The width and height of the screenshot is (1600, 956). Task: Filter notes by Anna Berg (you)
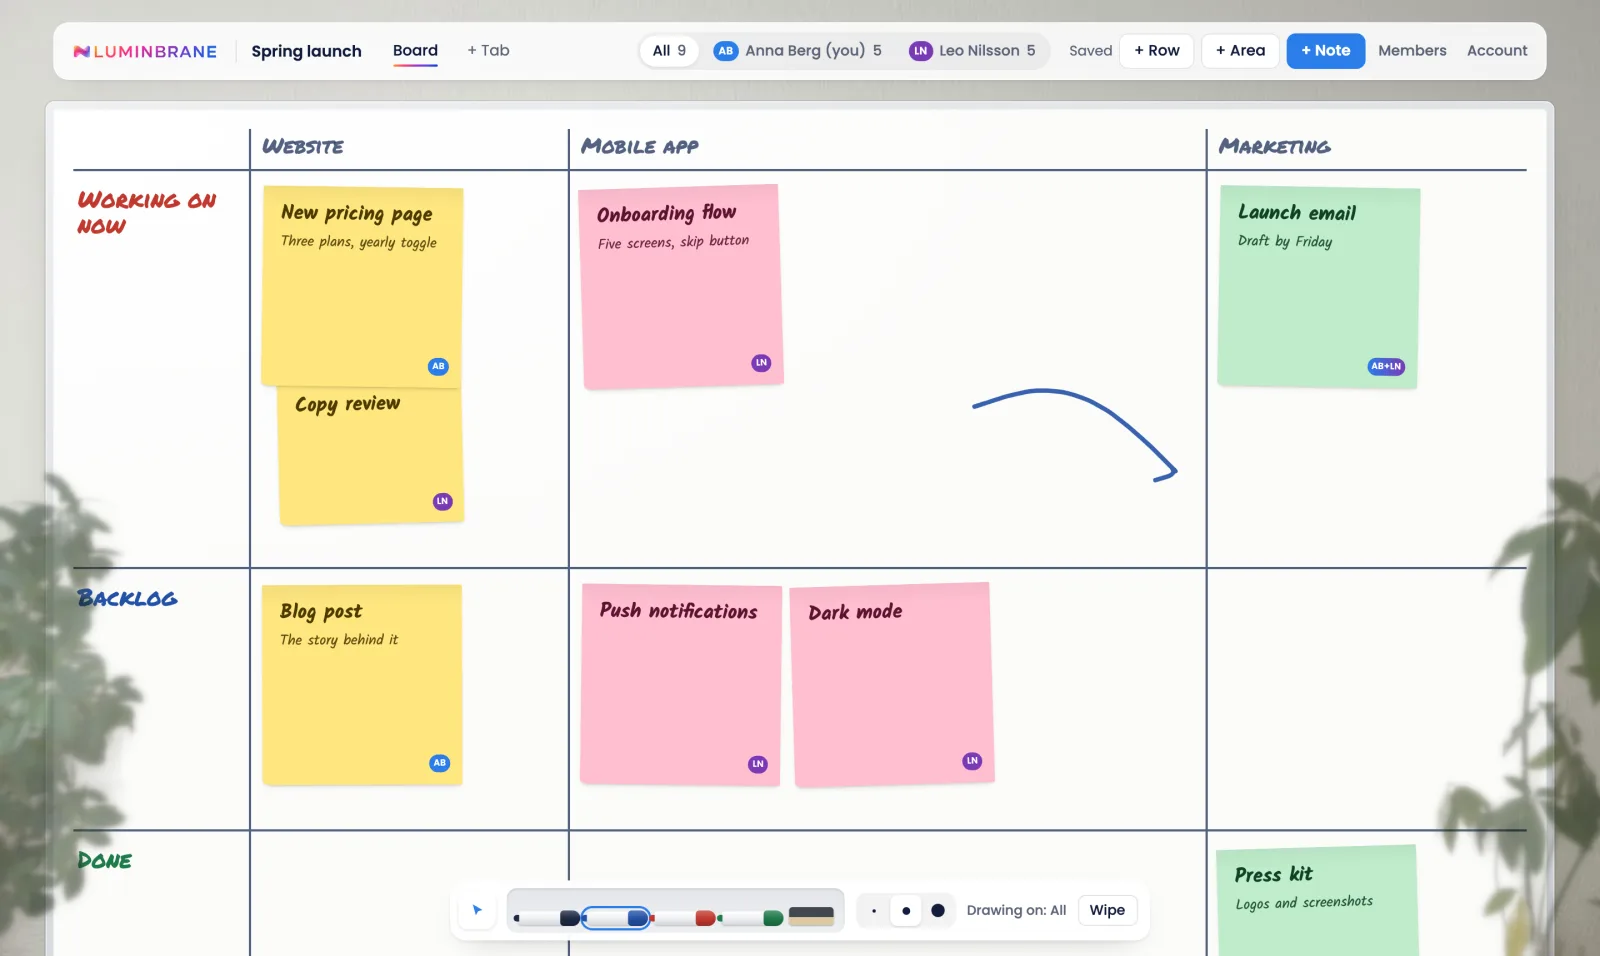(797, 50)
